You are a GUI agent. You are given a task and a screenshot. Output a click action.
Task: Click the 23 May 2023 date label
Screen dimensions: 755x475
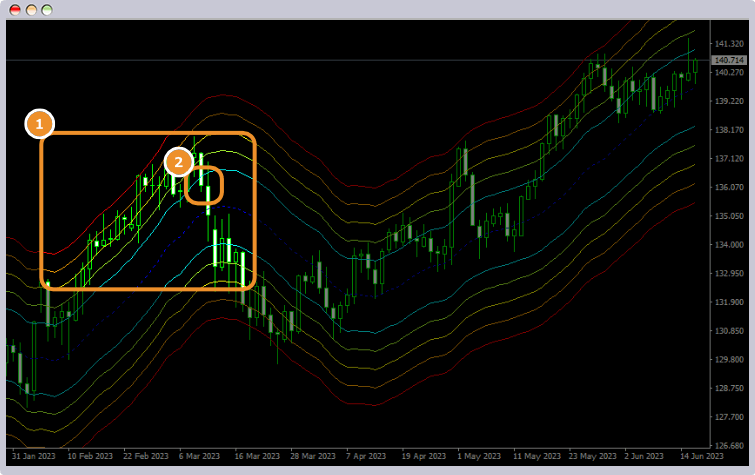tap(593, 456)
